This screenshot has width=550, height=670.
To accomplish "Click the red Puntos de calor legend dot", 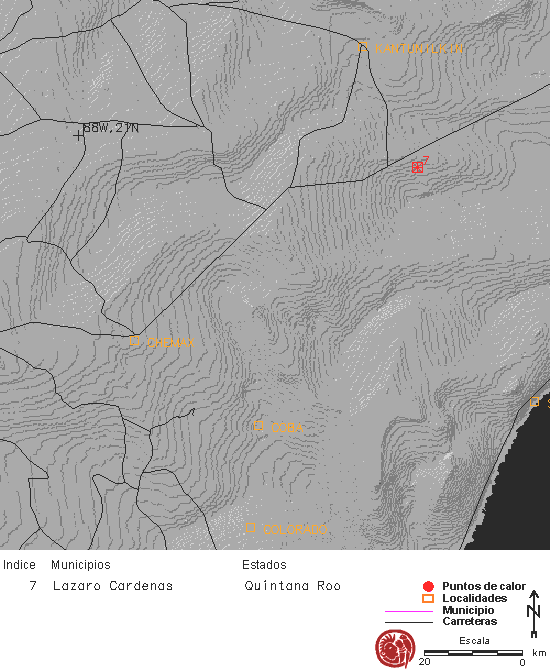I will pos(428,586).
